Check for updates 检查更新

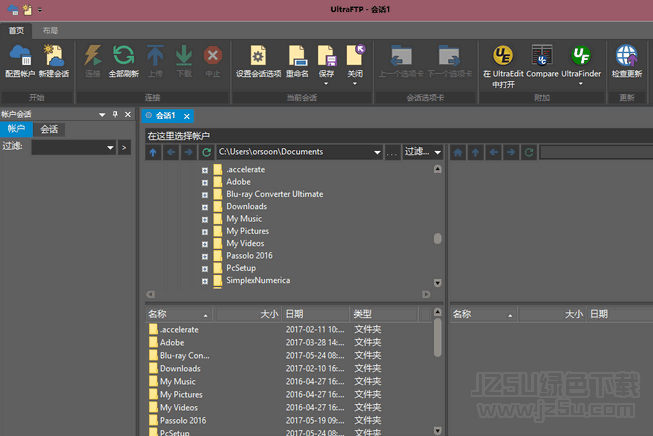tap(627, 61)
